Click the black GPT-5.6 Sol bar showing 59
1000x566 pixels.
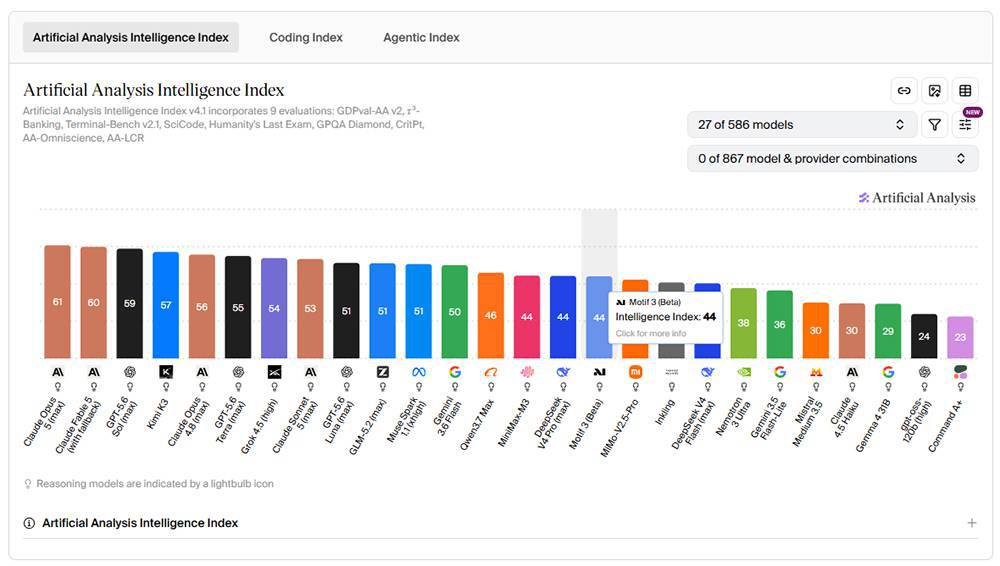pos(129,304)
